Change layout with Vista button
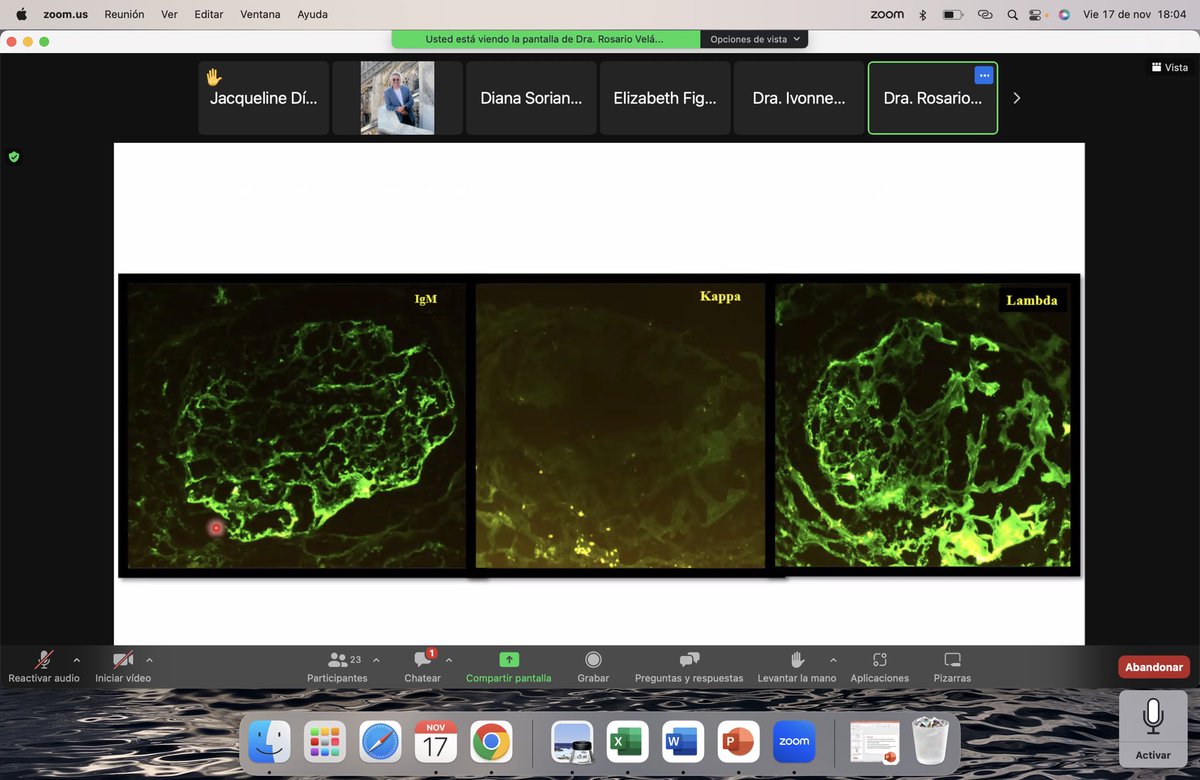Image resolution: width=1200 pixels, height=780 pixels. 1169,67
